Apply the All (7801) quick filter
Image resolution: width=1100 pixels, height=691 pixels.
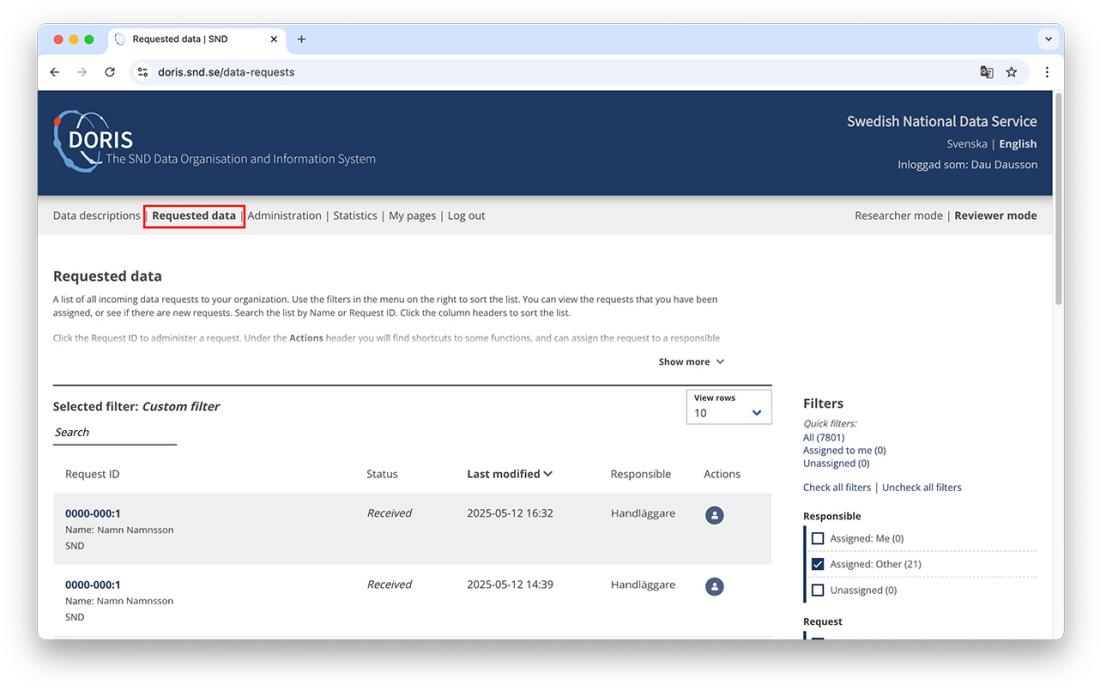tap(824, 437)
